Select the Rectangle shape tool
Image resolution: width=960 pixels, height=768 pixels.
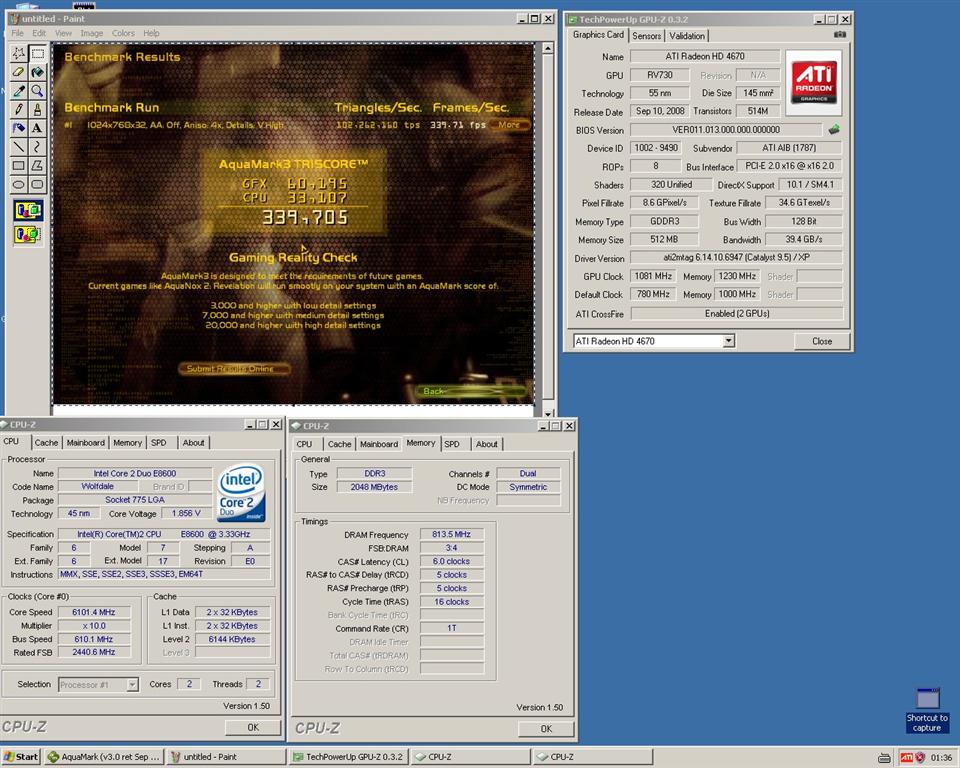coord(19,165)
